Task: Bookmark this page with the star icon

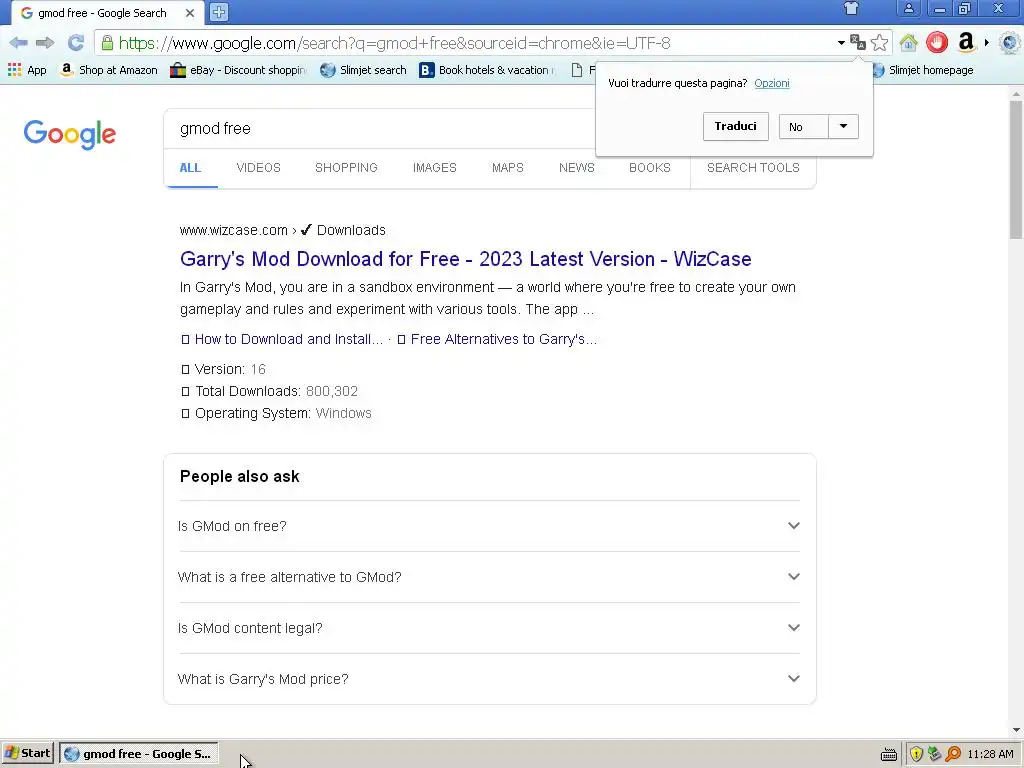Action: click(880, 43)
